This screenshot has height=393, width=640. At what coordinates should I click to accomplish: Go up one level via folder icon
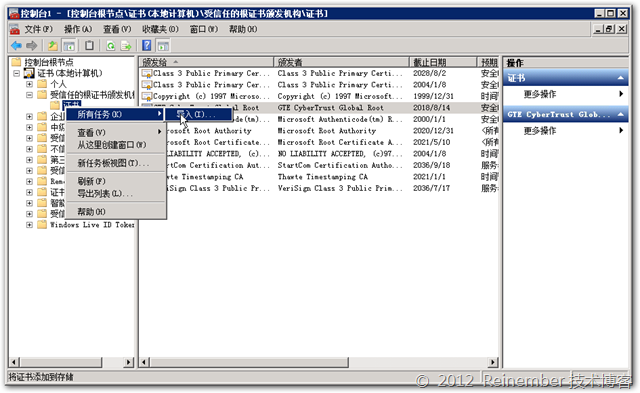click(x=53, y=46)
